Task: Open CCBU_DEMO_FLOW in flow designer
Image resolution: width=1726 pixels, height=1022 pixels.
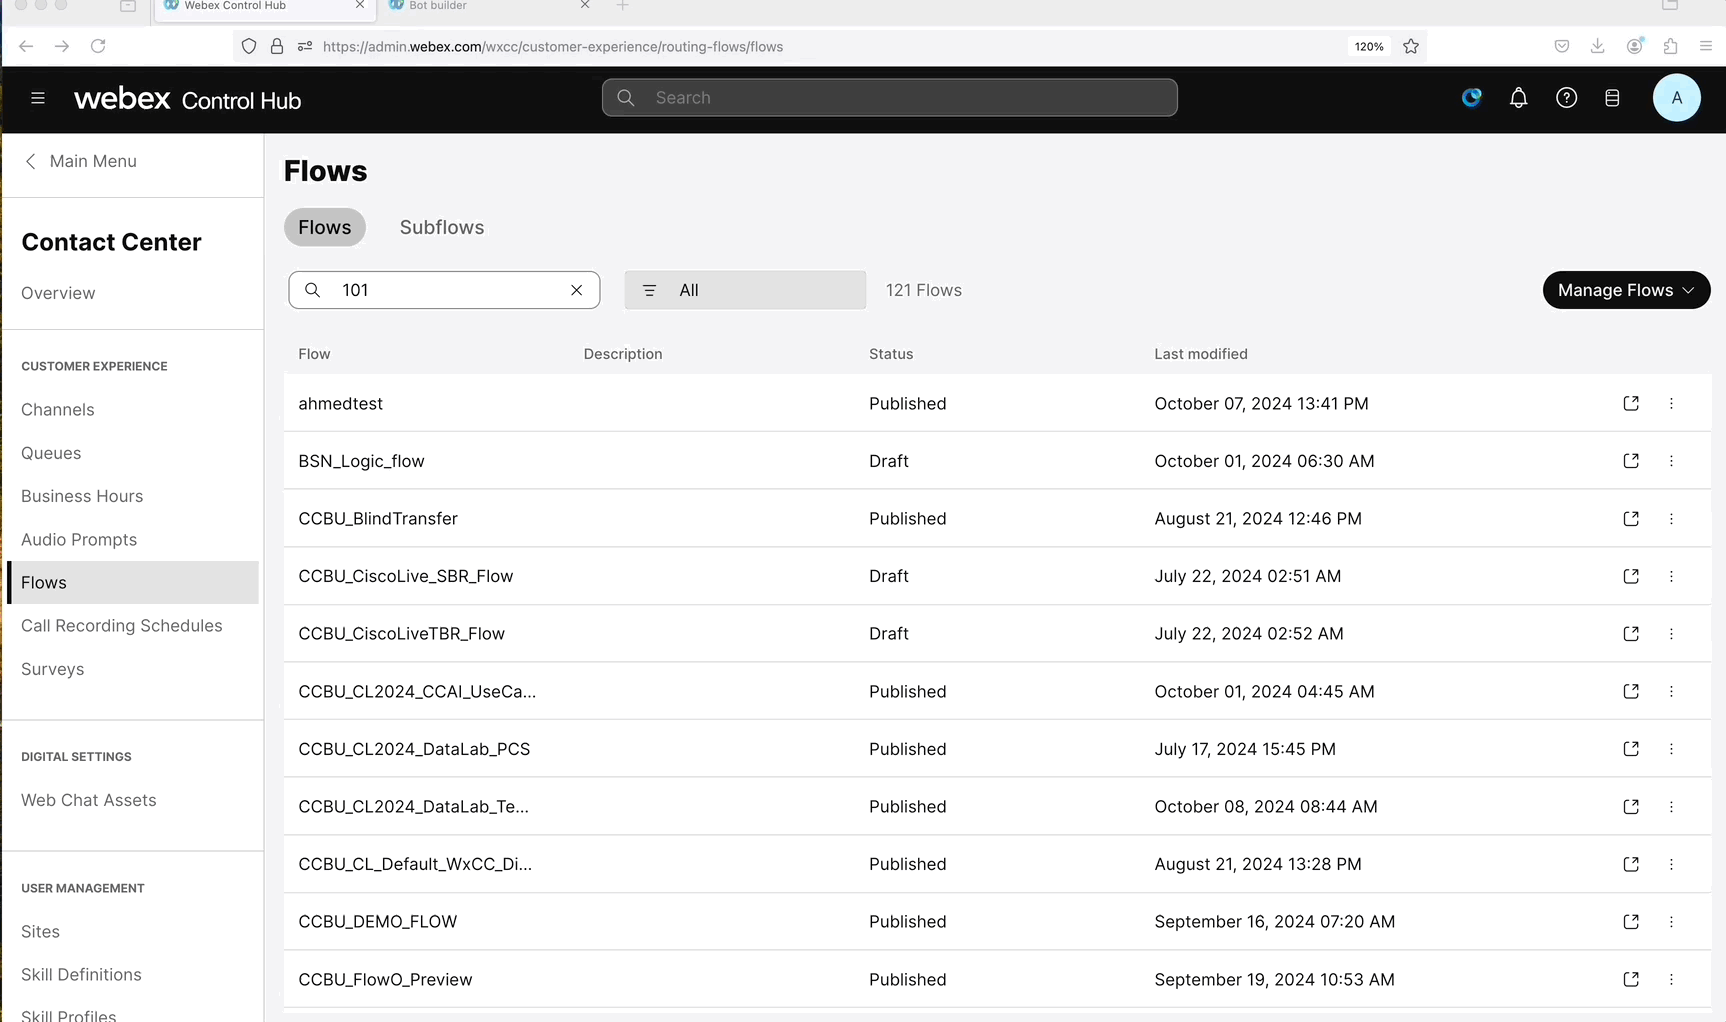Action: pos(1630,921)
